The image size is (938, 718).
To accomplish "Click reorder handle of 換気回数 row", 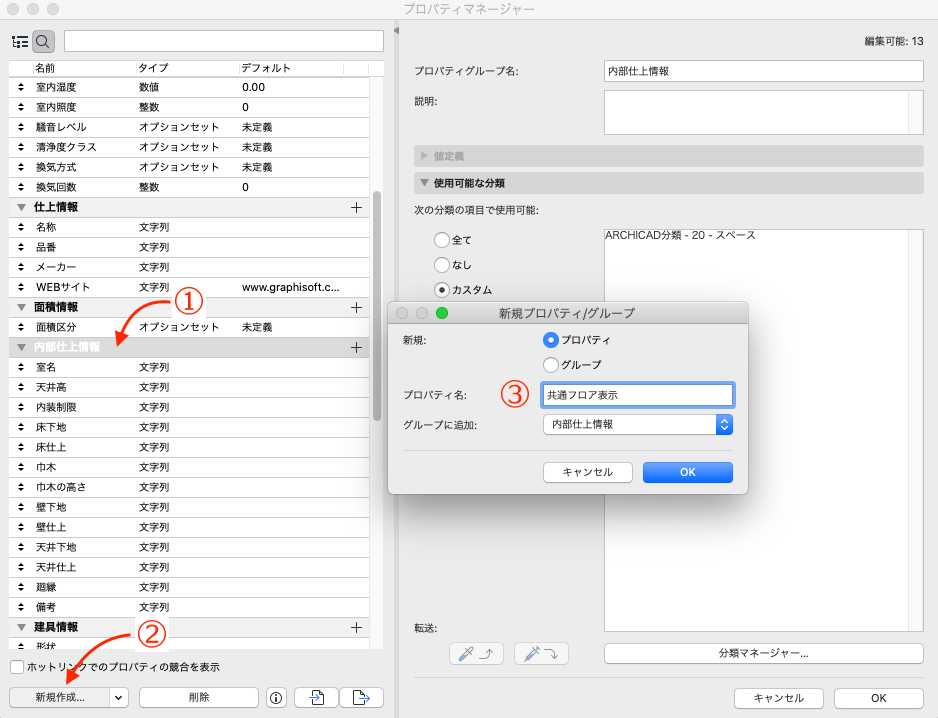I will click(x=21, y=187).
